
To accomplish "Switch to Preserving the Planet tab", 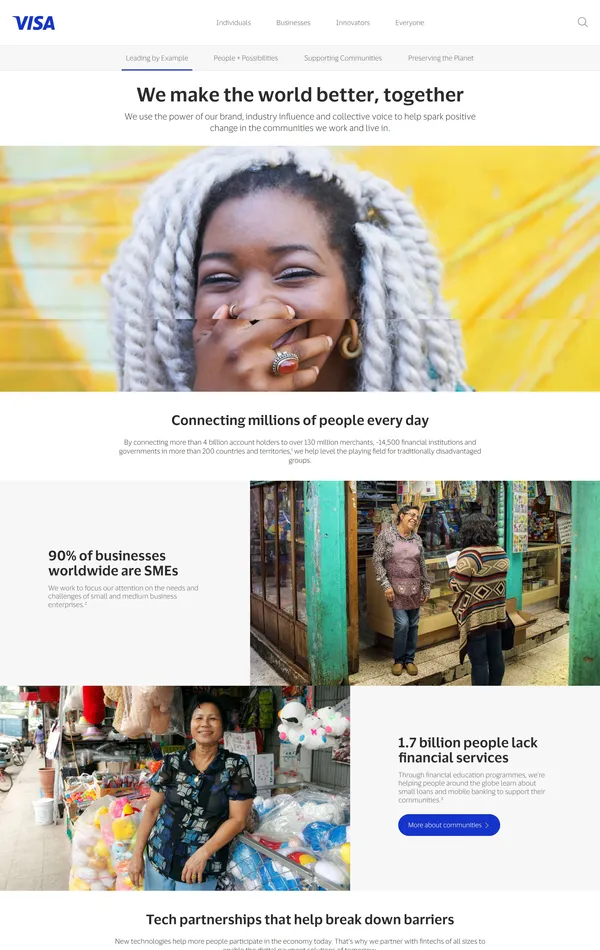I will point(441,58).
